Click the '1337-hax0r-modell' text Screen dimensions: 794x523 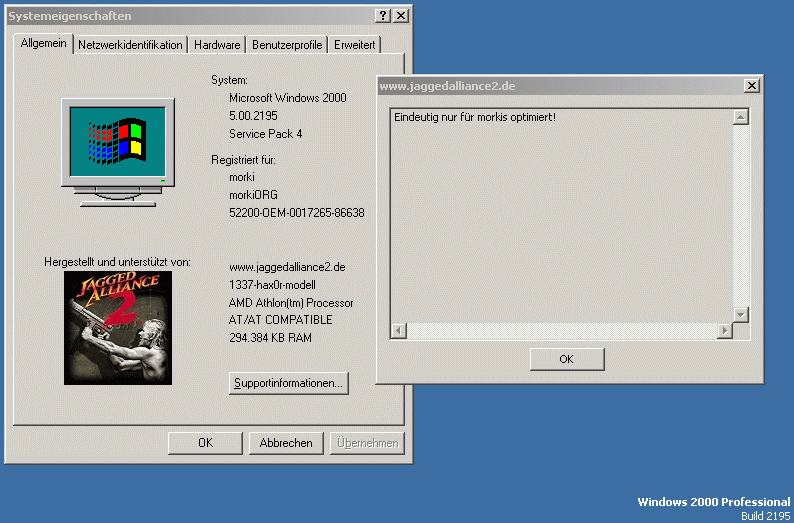(272, 285)
